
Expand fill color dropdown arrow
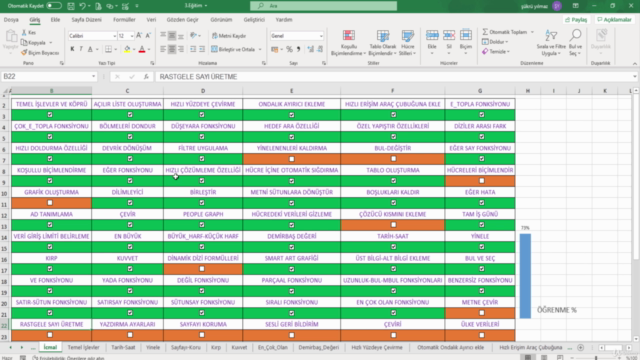[x=134, y=49]
